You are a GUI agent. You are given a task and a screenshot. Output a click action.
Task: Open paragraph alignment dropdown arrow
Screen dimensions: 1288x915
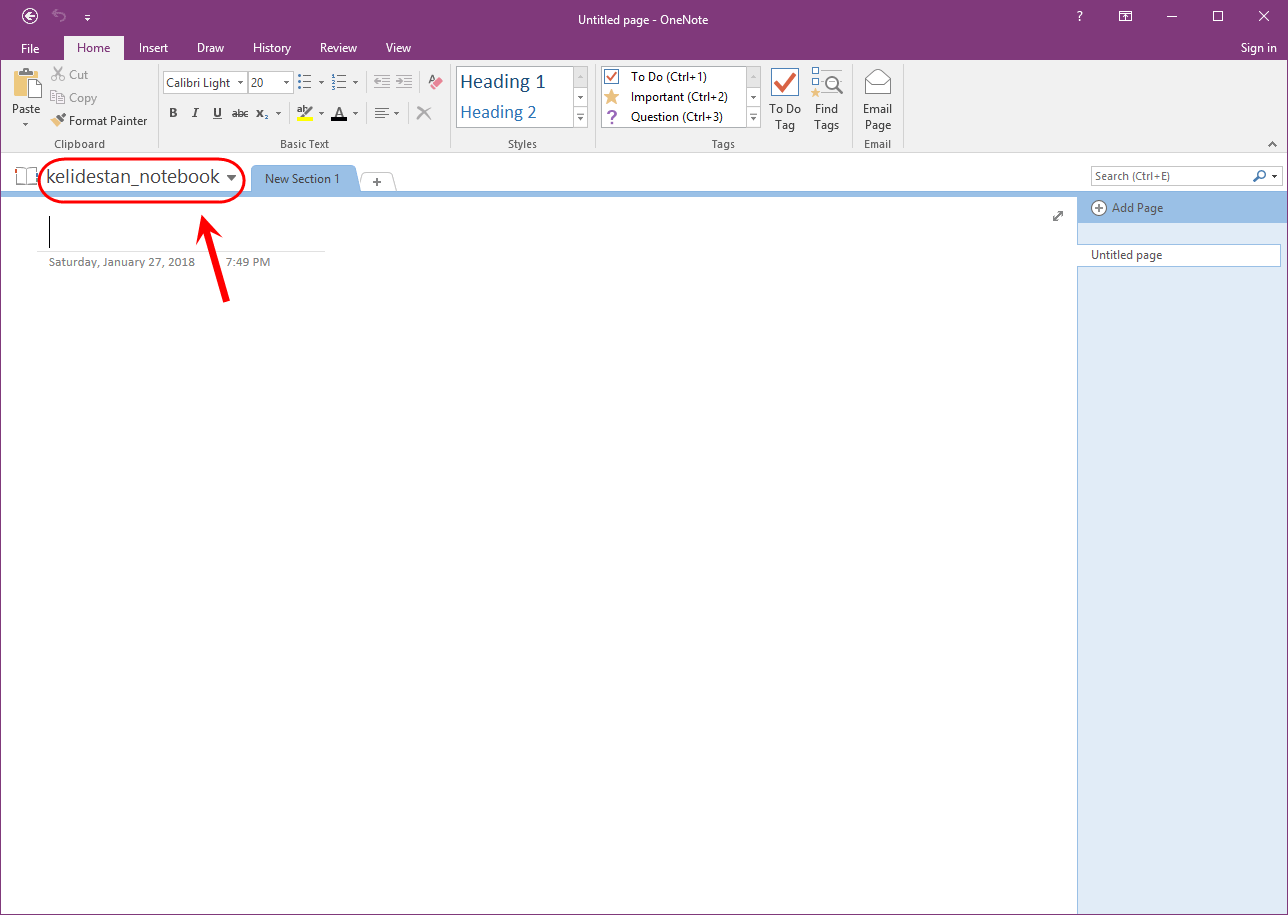click(396, 113)
